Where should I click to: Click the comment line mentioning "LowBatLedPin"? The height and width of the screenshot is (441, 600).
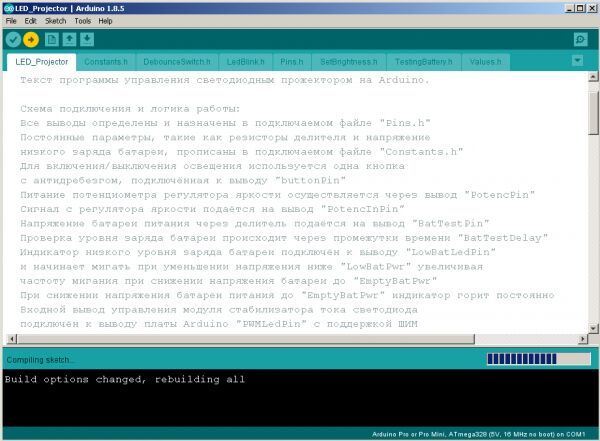[x=258, y=252]
